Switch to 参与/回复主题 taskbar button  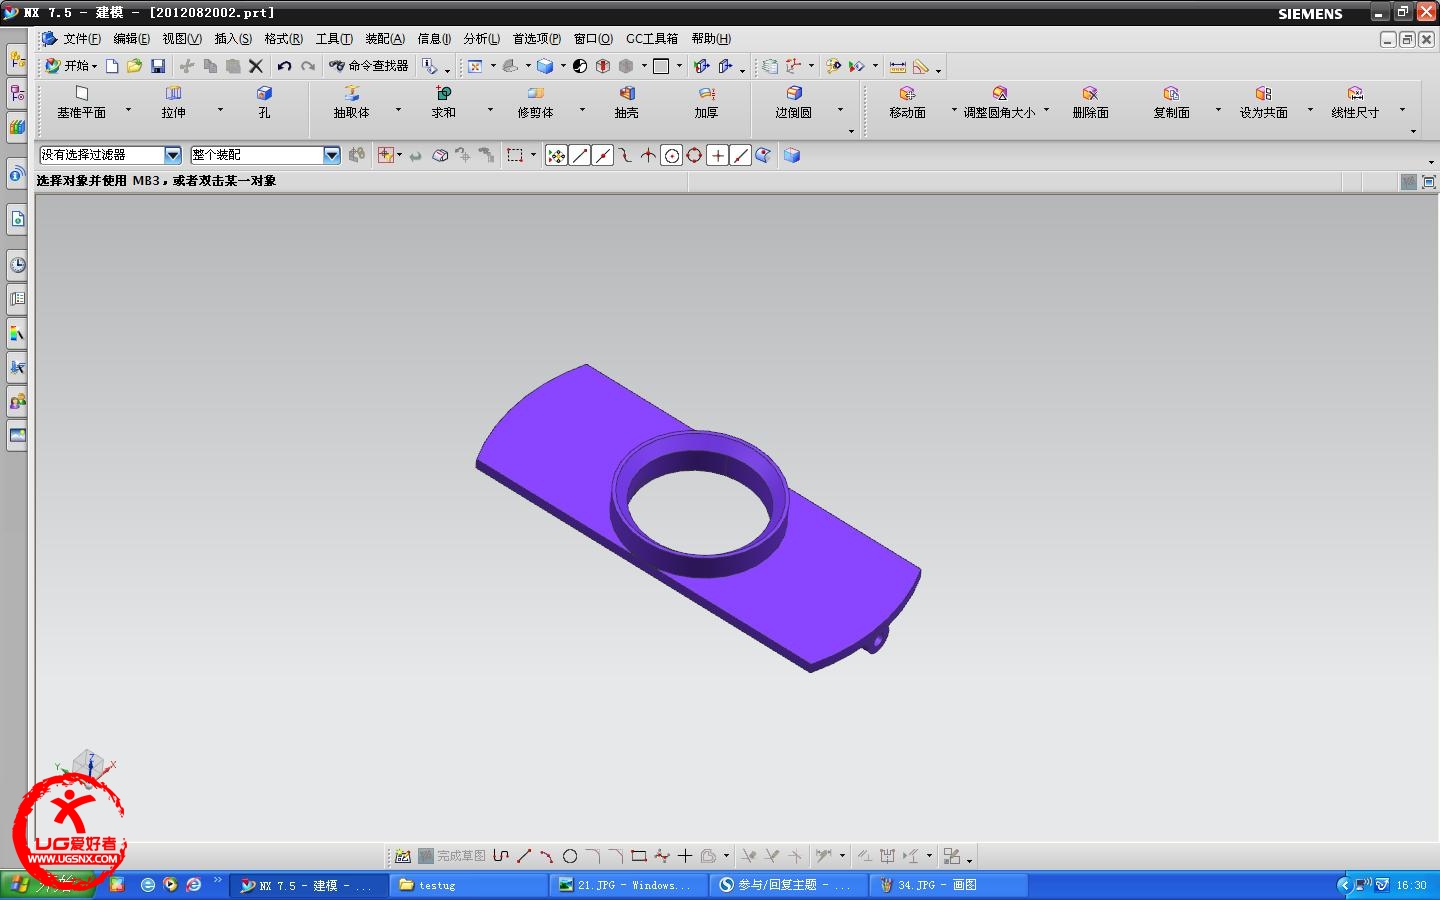(788, 885)
